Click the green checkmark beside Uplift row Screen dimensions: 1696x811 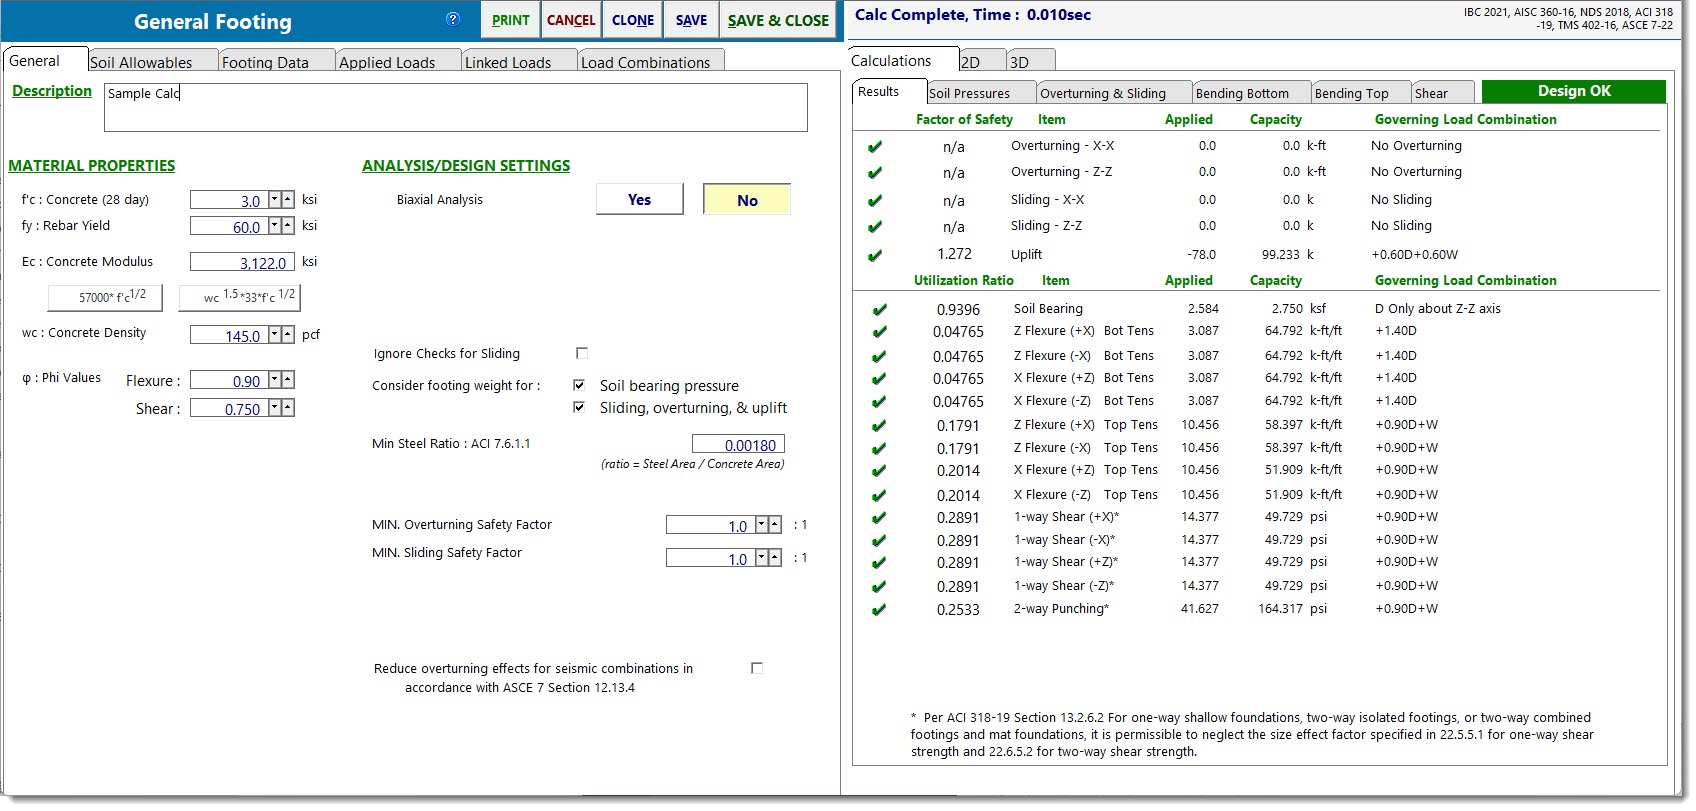pyautogui.click(x=875, y=255)
